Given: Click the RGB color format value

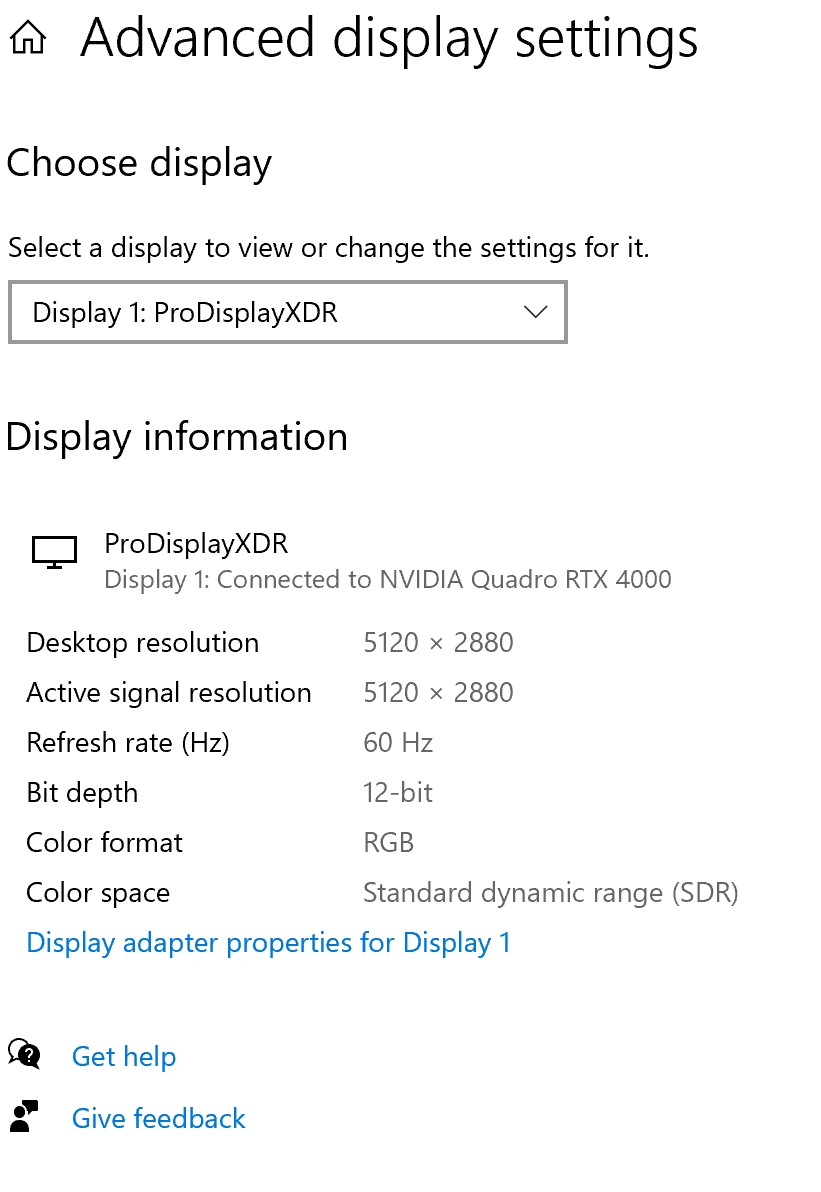Looking at the screenshot, I should click(388, 842).
